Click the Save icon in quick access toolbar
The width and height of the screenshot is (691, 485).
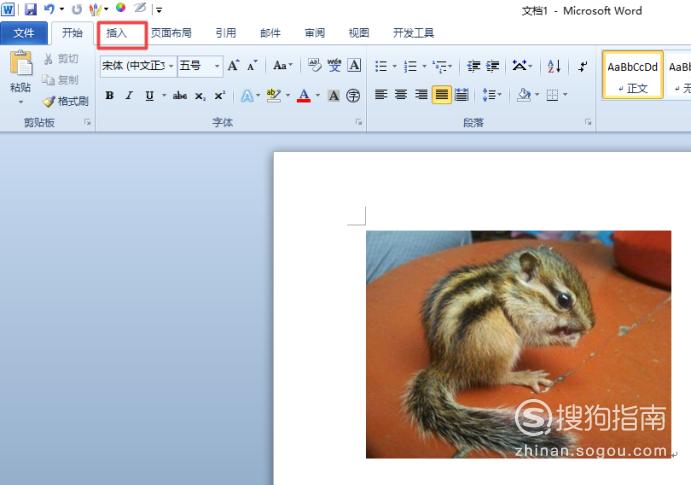pos(30,9)
